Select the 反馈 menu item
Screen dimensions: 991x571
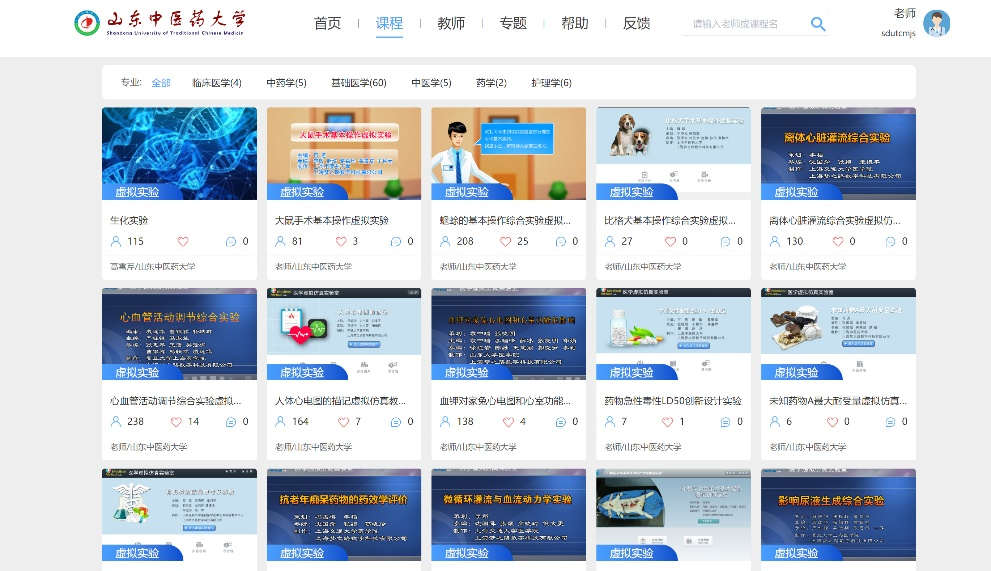point(636,23)
